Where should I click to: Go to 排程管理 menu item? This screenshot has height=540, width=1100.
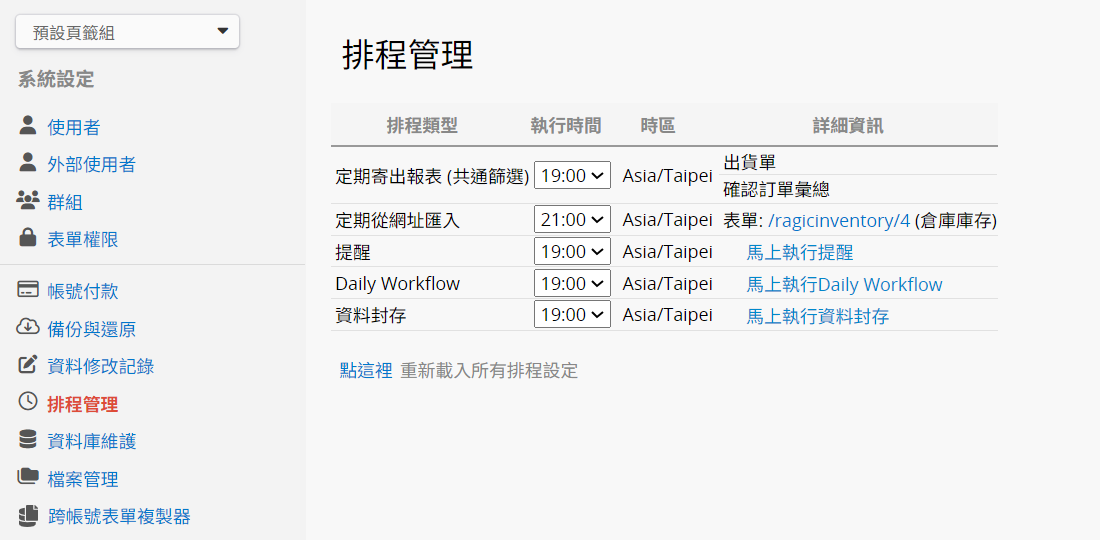tap(82, 404)
